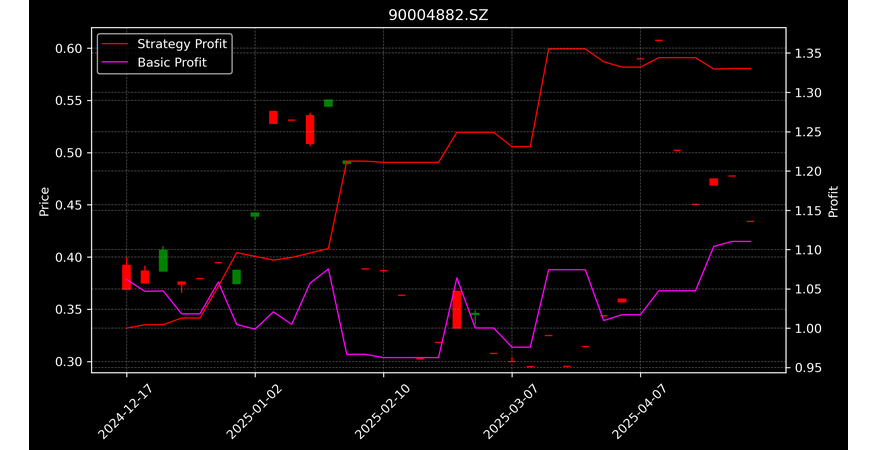Click the 0.95 profit tick label
The image size is (878, 450).
pyautogui.click(x=808, y=368)
